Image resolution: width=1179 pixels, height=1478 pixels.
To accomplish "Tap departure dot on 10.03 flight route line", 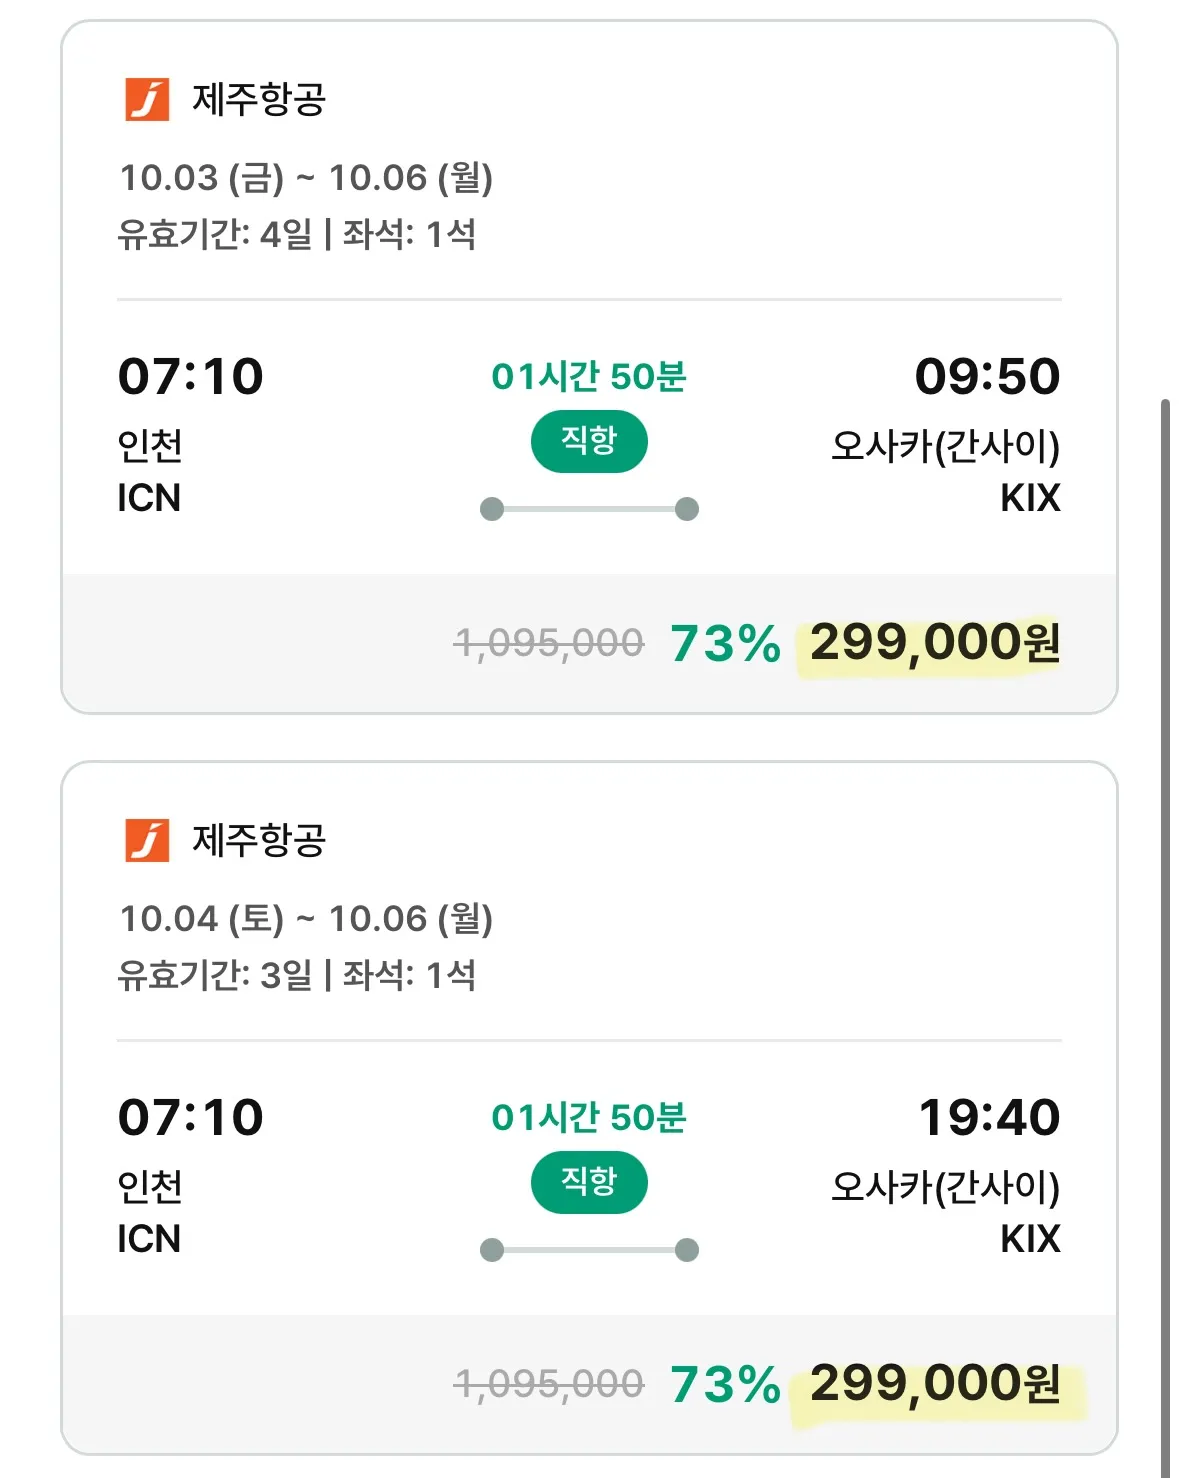I will coord(492,509).
